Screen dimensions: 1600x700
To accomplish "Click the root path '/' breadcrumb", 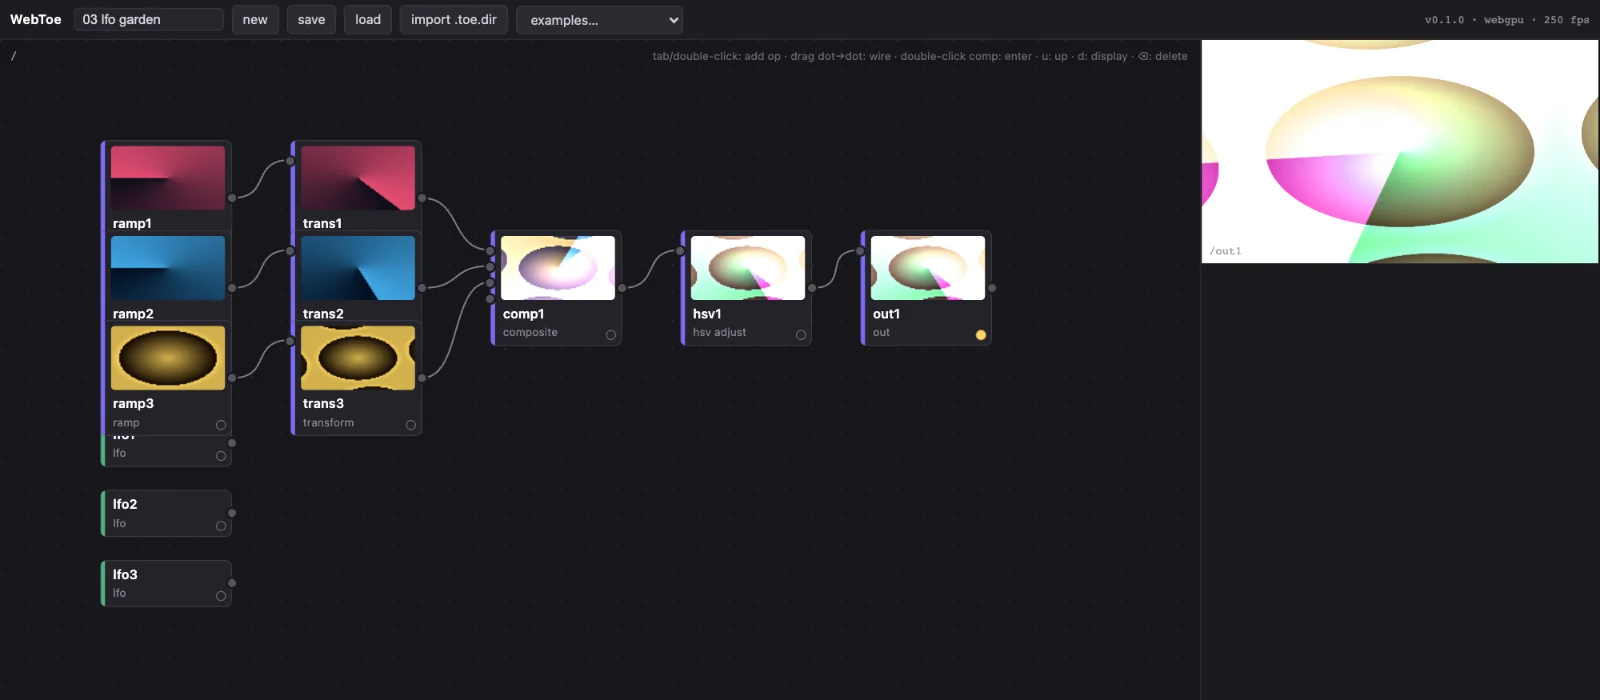I will pos(13,56).
